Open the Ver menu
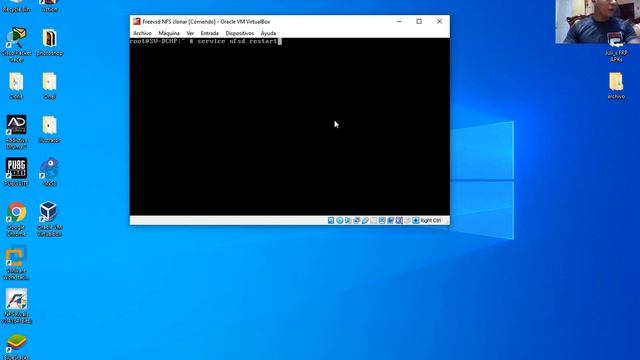The image size is (640, 360). click(x=190, y=33)
